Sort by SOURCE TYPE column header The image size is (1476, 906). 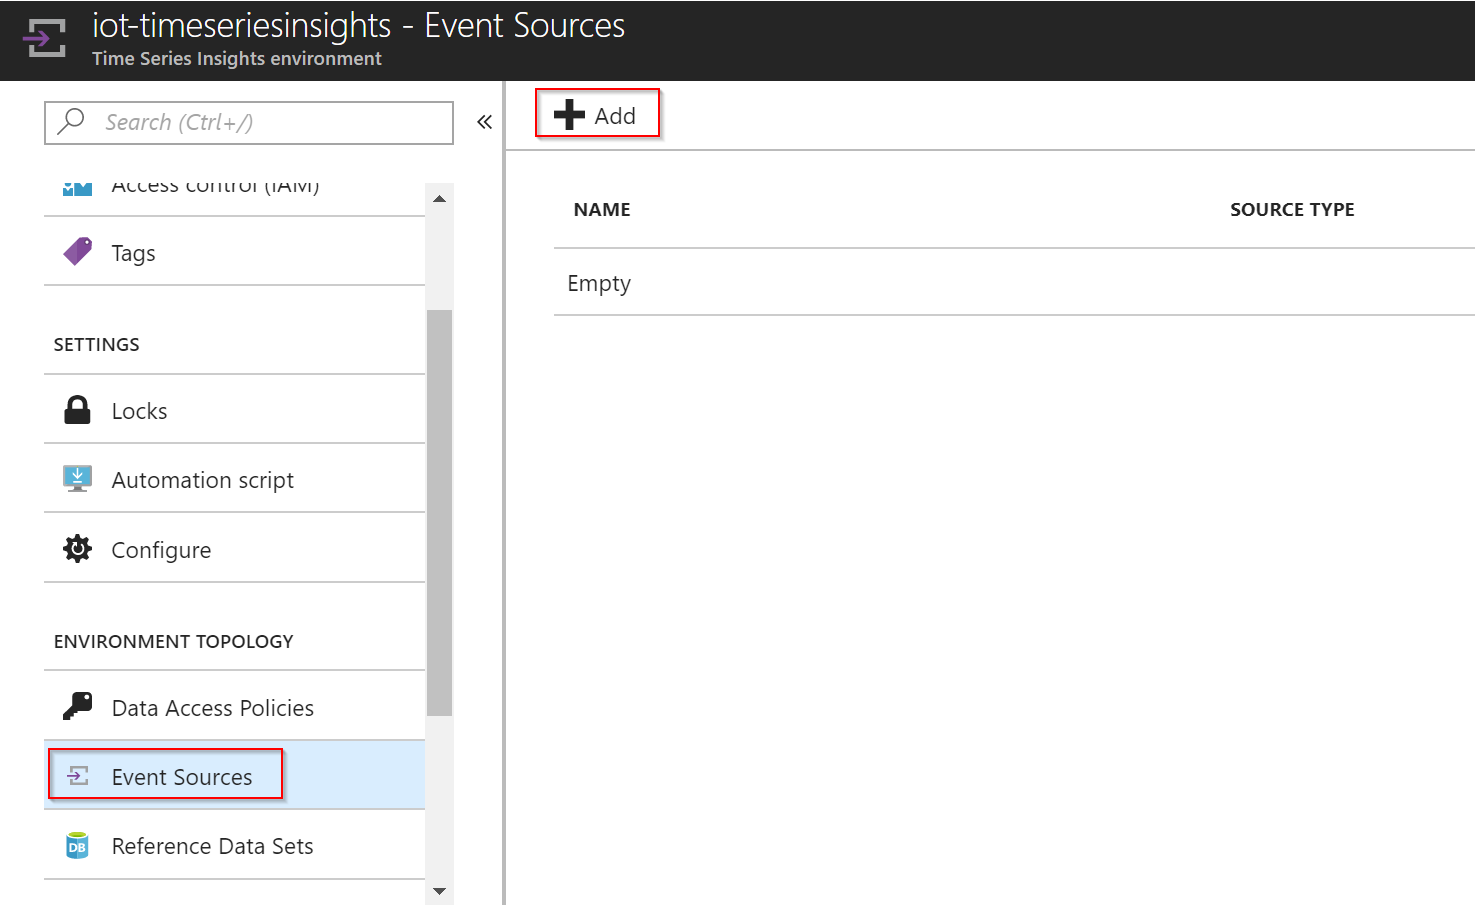tap(1292, 209)
